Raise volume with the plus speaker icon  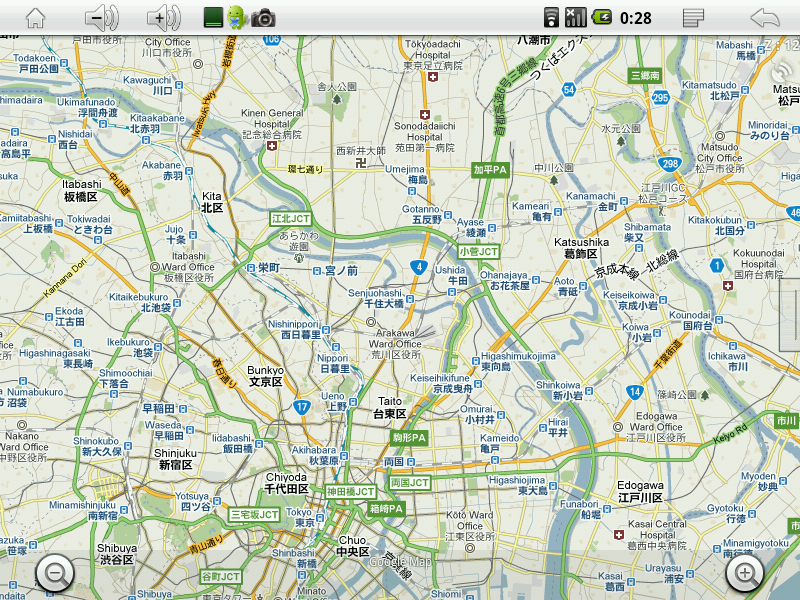click(x=163, y=18)
